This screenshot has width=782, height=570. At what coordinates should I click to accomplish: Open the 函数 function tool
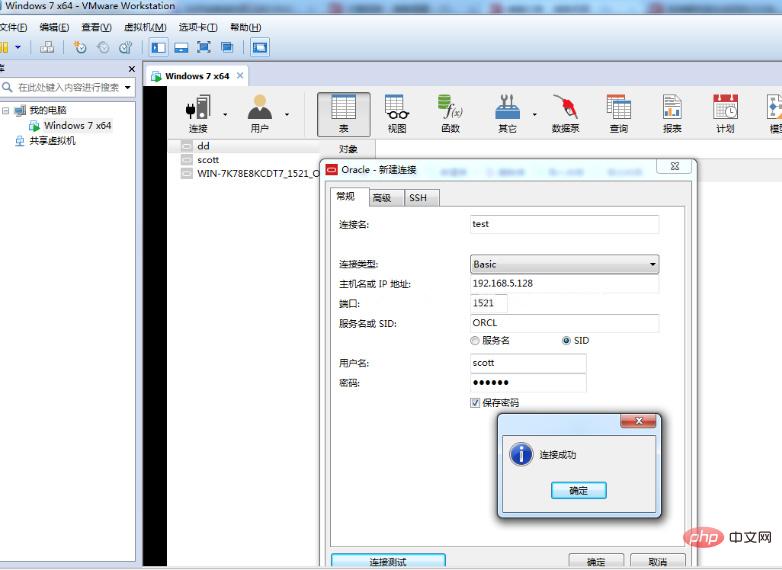coord(450,114)
